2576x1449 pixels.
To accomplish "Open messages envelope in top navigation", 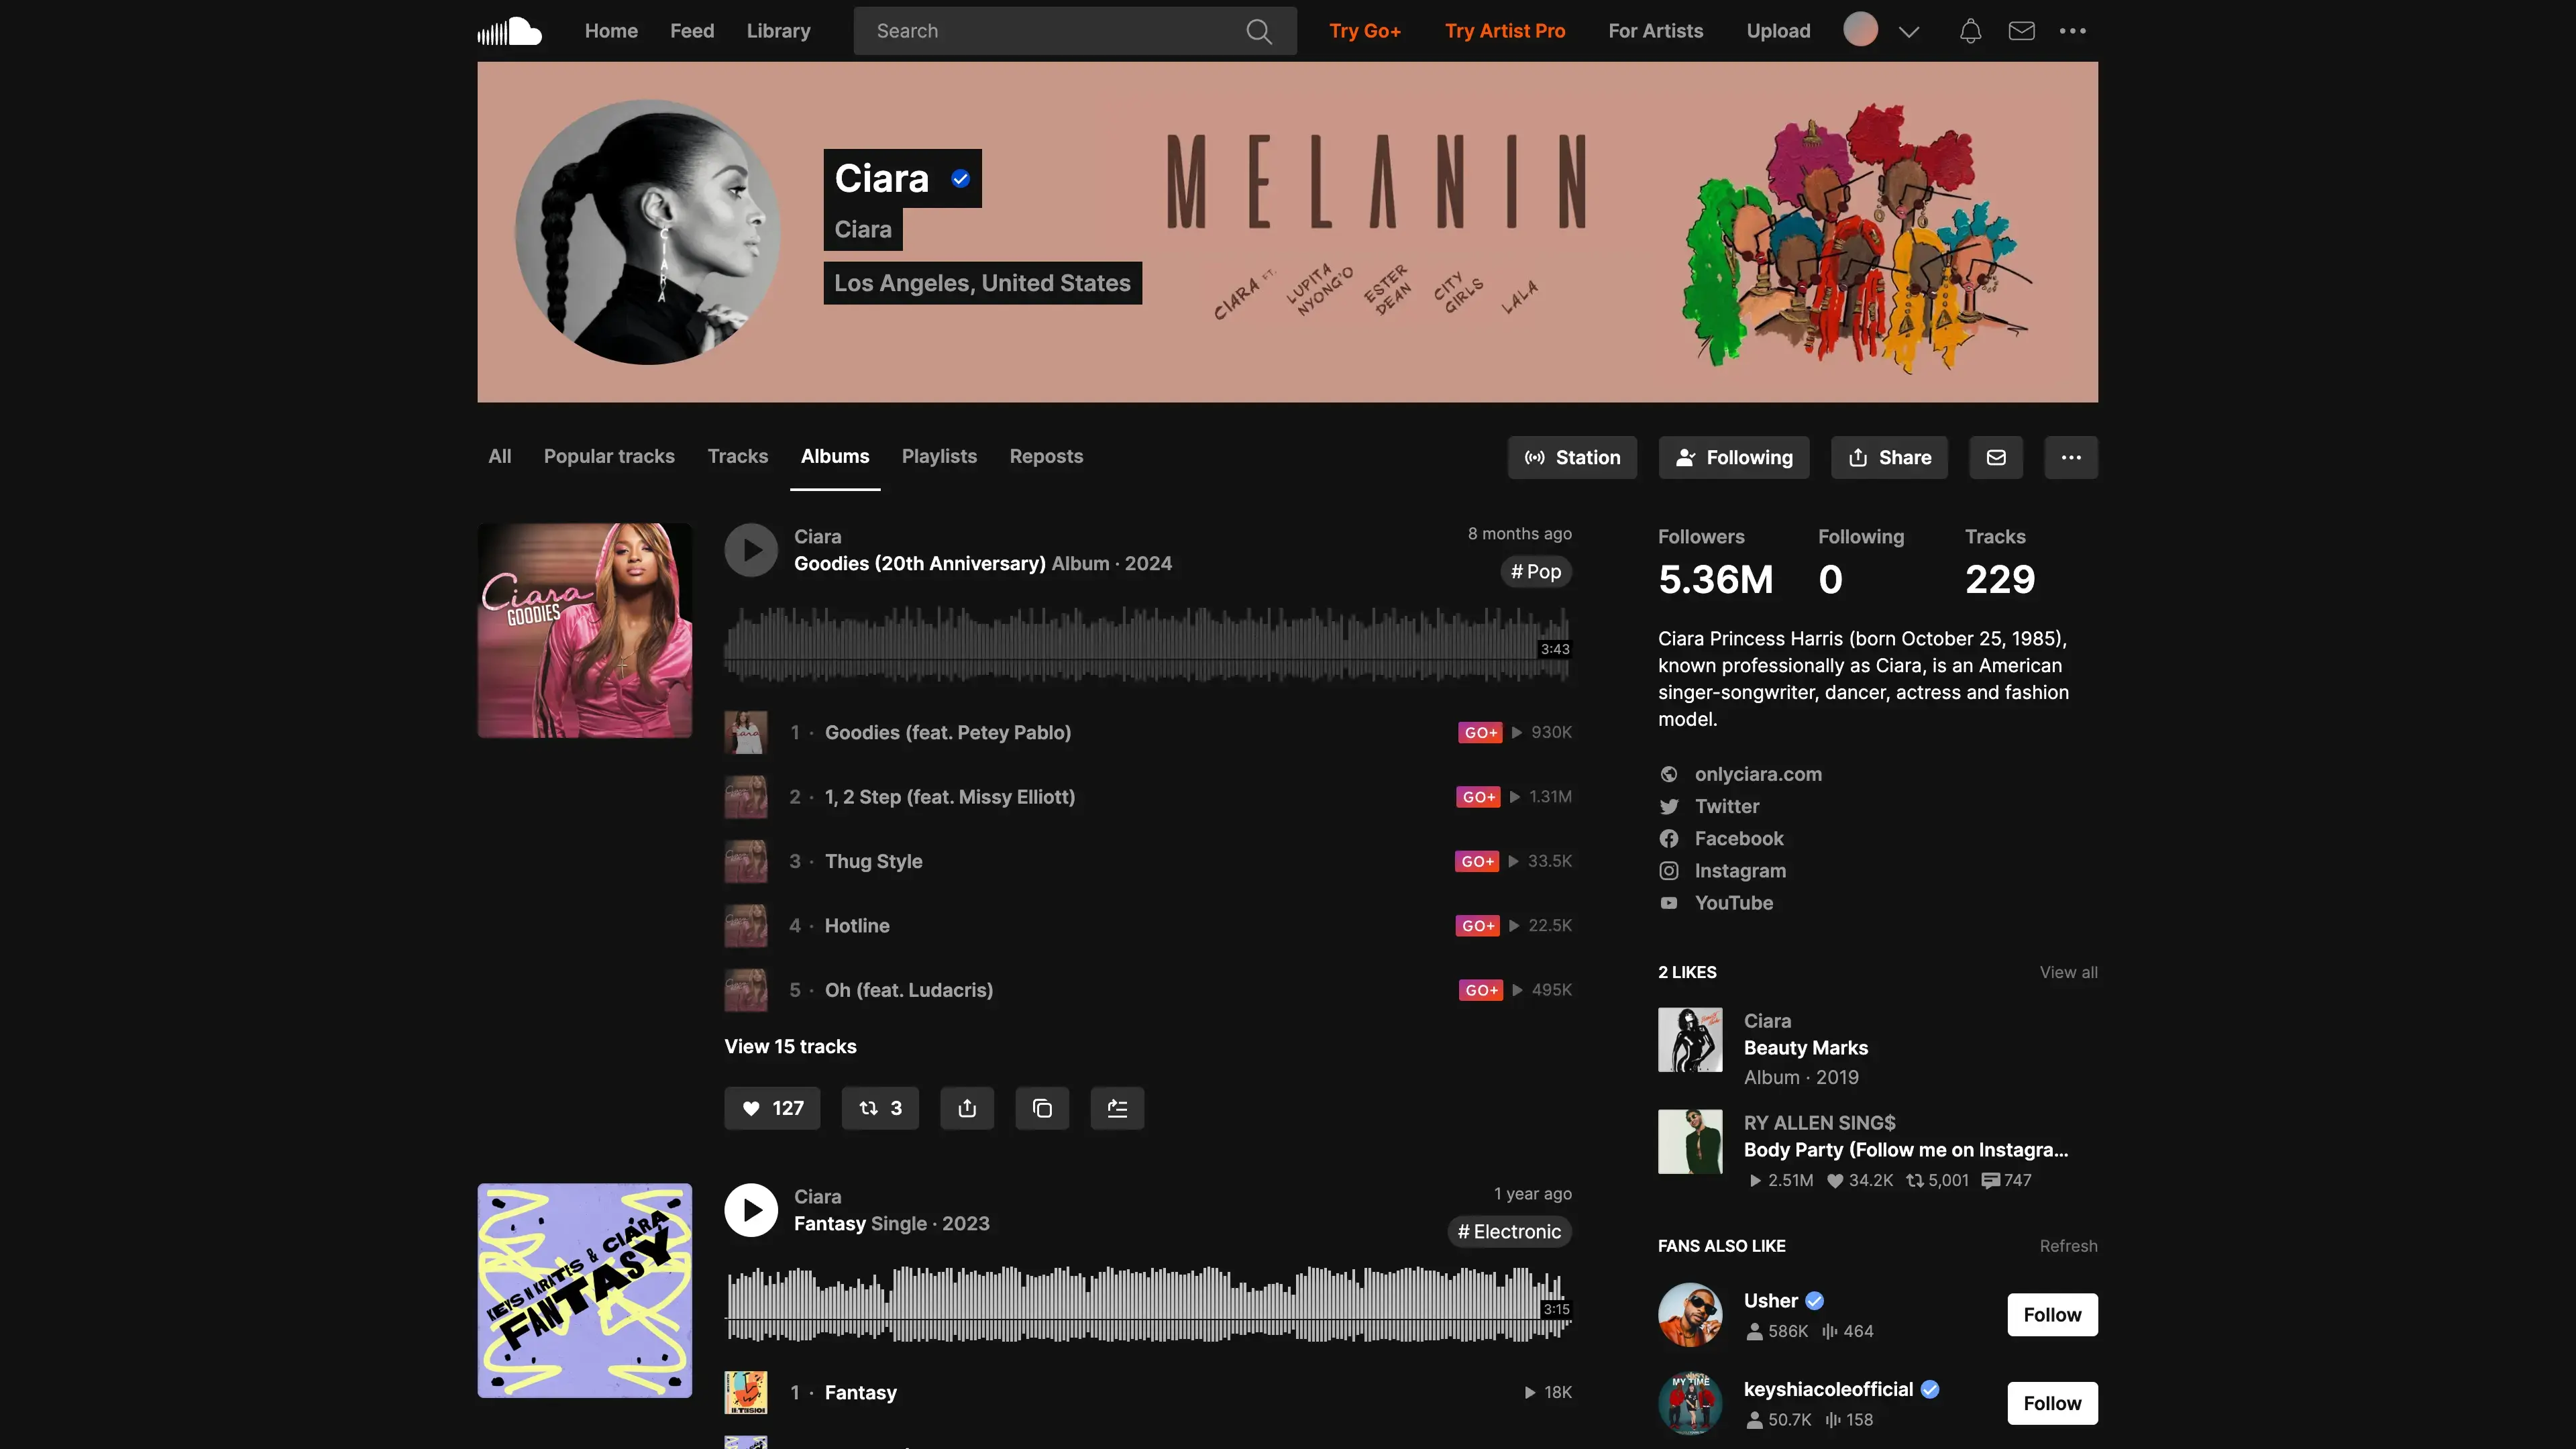I will coord(2021,31).
